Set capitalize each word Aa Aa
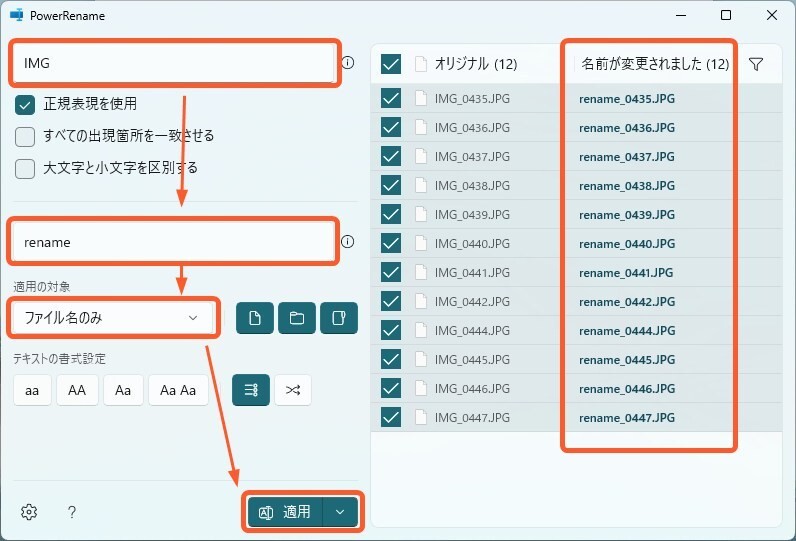Screen dimensions: 796x541 [x=178, y=390]
